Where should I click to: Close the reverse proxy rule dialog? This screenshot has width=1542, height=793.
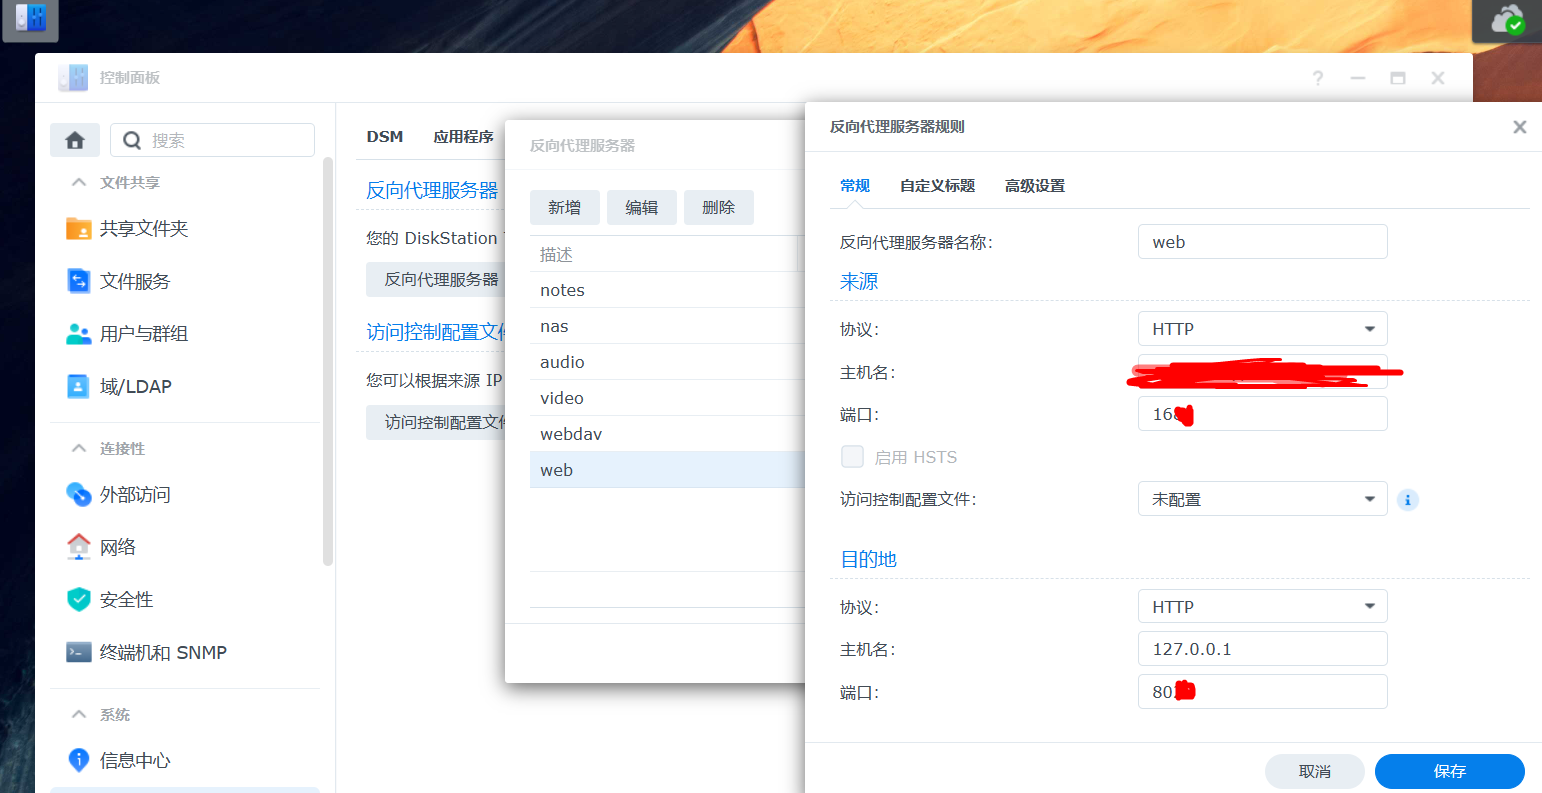pyautogui.click(x=1520, y=127)
